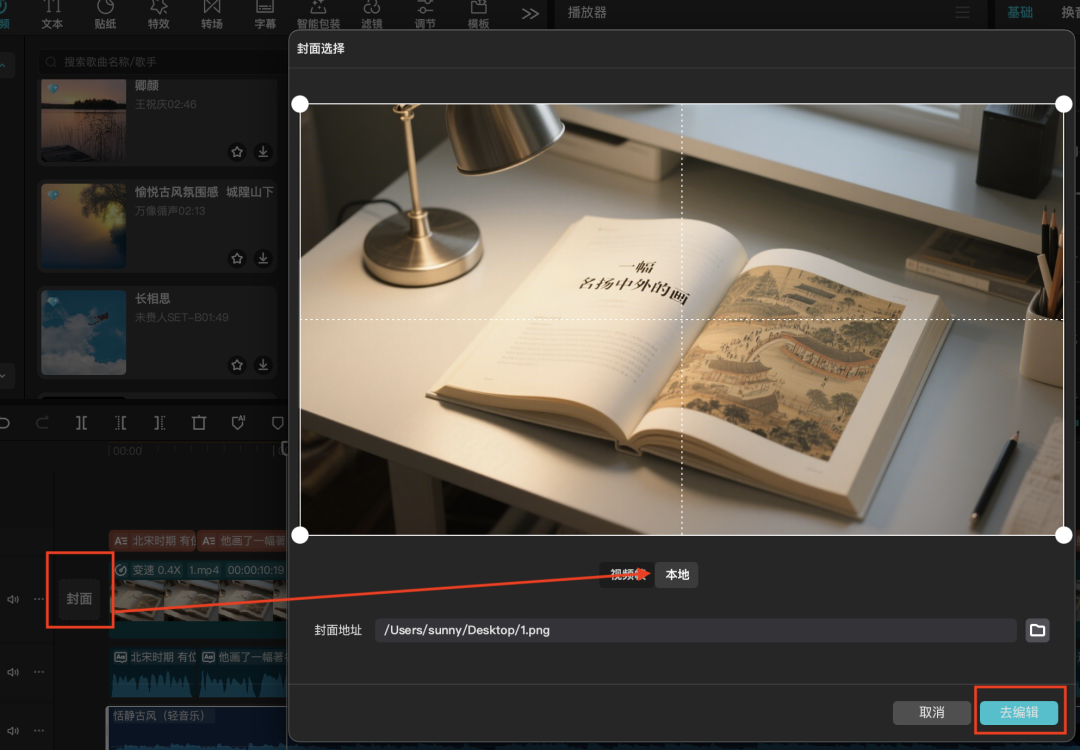Open the 字幕 (Captions) panel
This screenshot has height=750, width=1080.
265,14
